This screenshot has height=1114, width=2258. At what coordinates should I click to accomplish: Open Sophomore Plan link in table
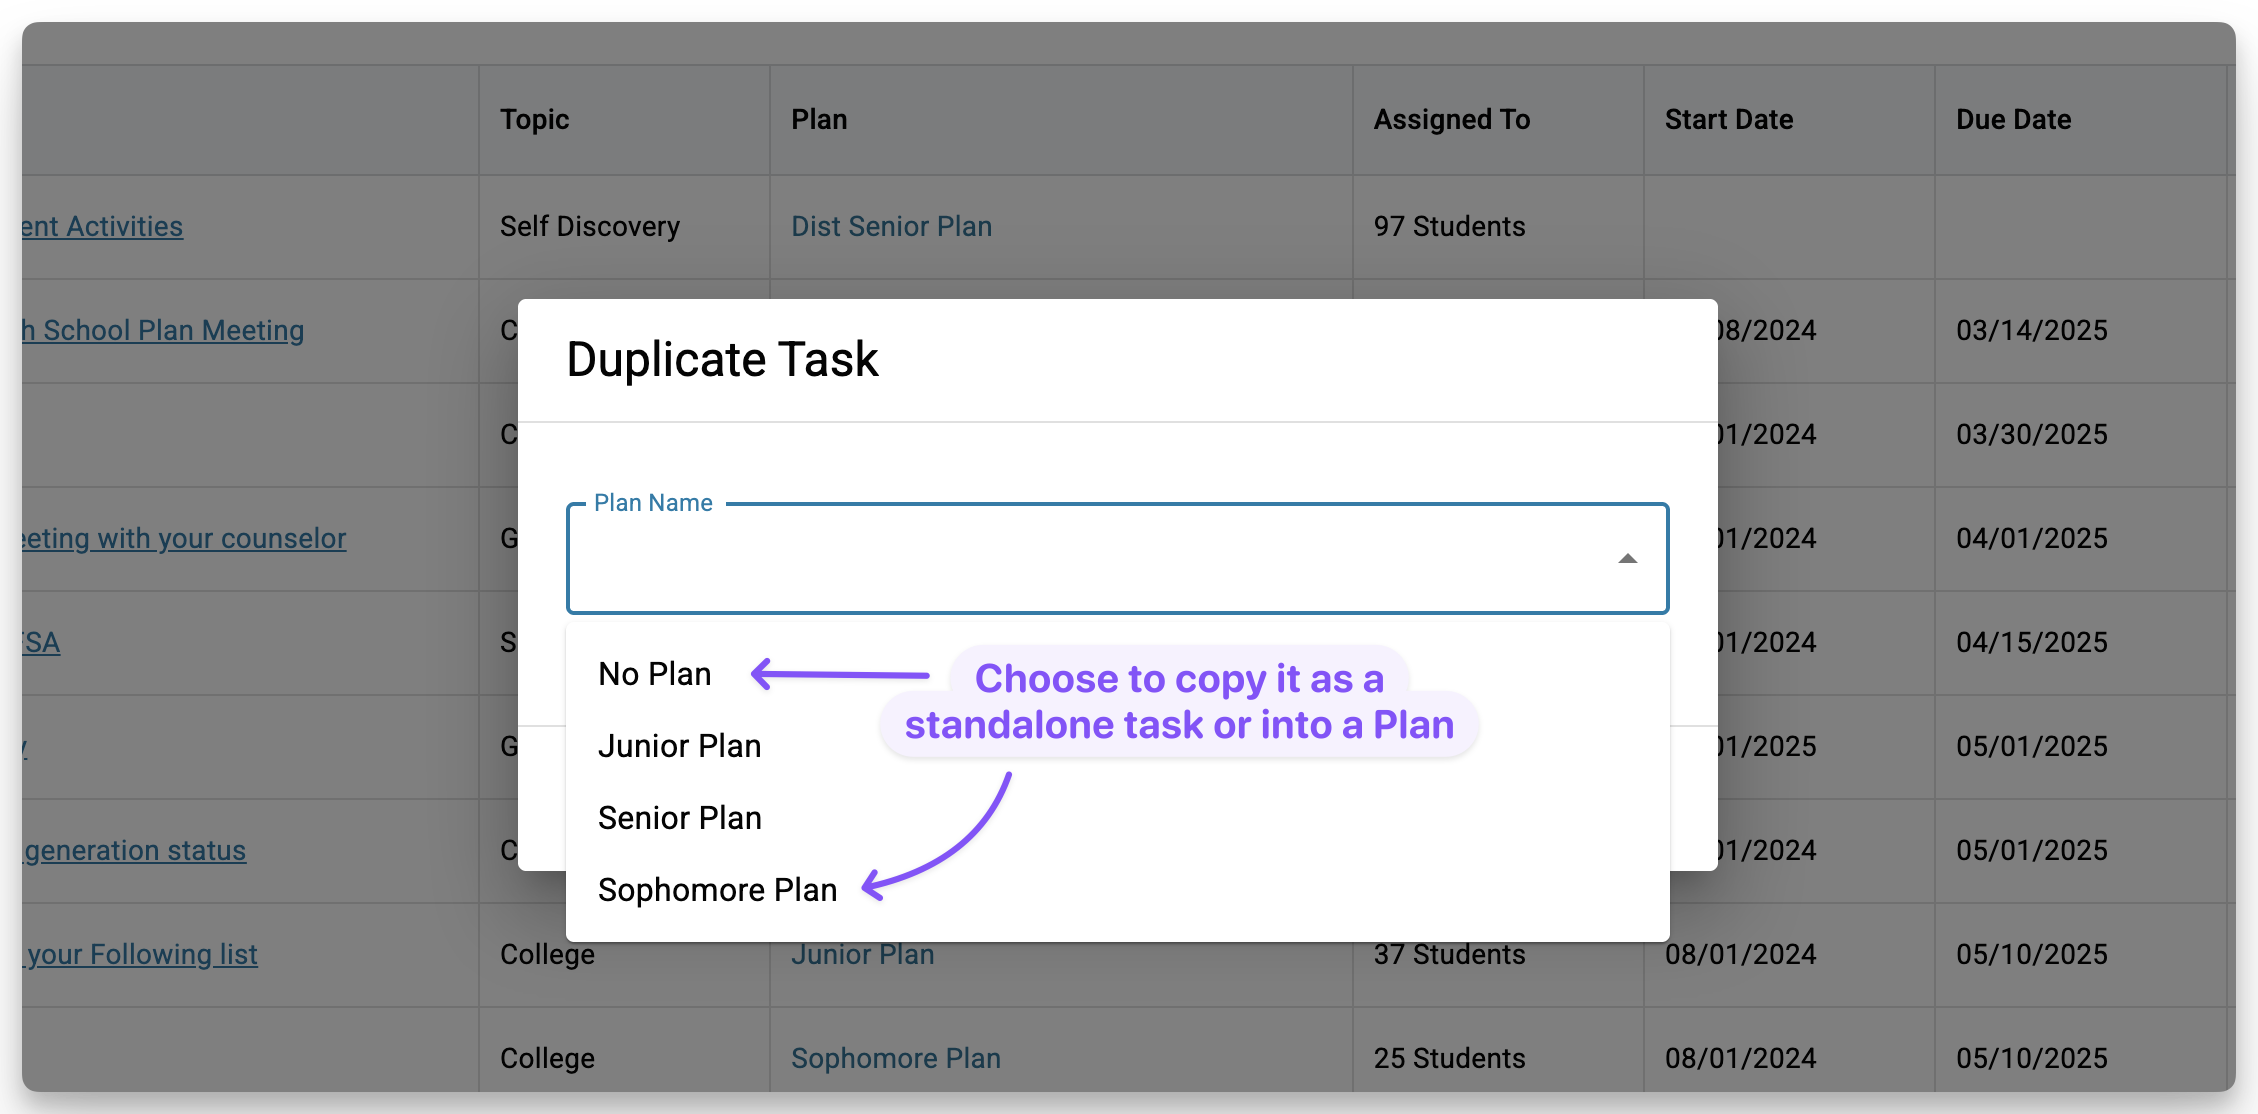pos(895,1058)
